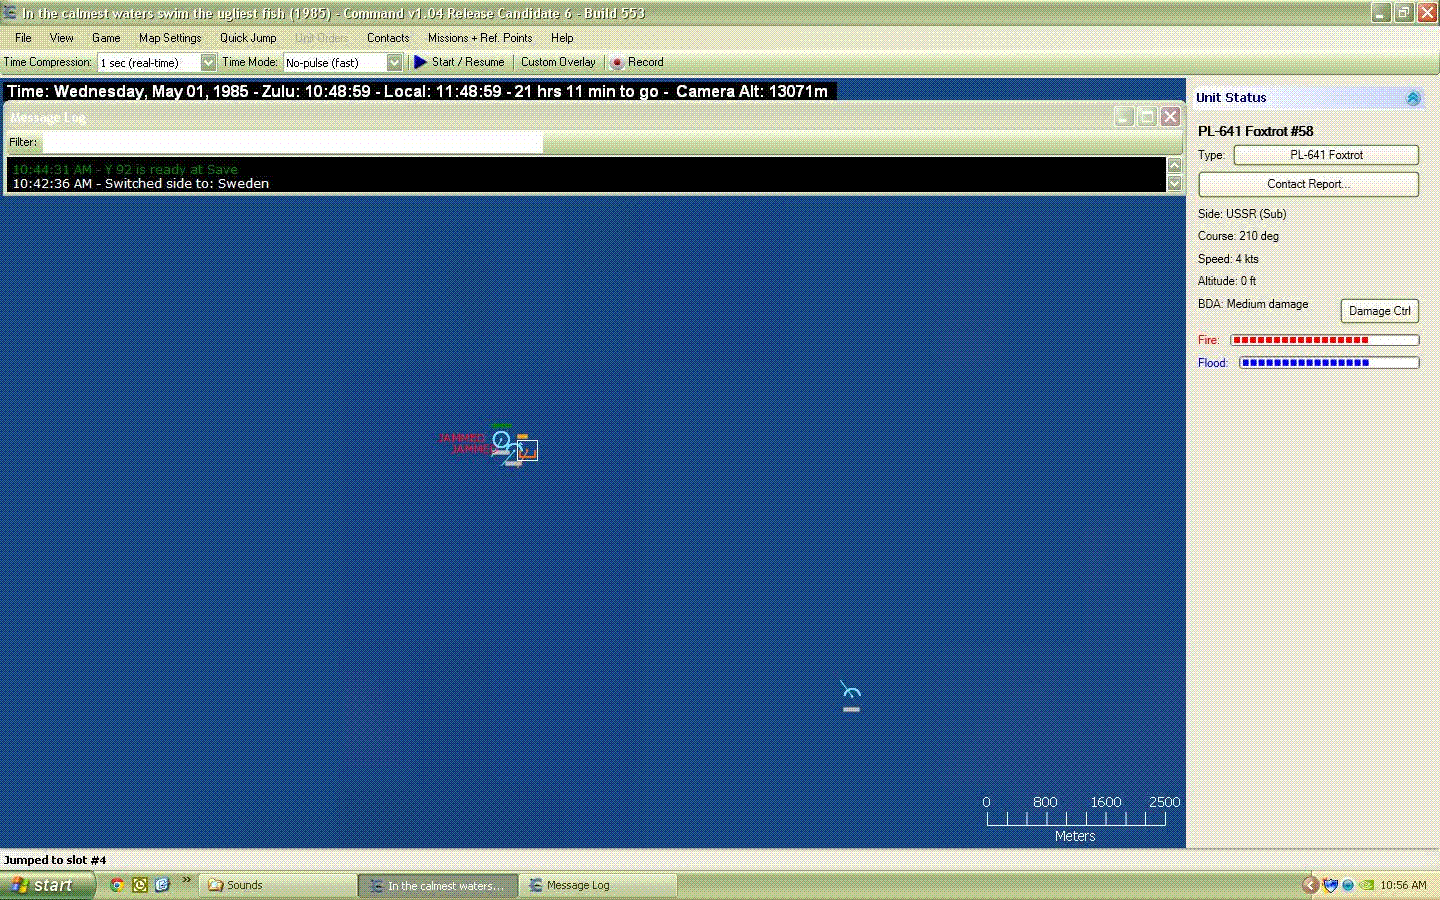The height and width of the screenshot is (900, 1440).
Task: Click the 'PL-641 Foxtrot #58' unit name
Action: pyautogui.click(x=1255, y=131)
